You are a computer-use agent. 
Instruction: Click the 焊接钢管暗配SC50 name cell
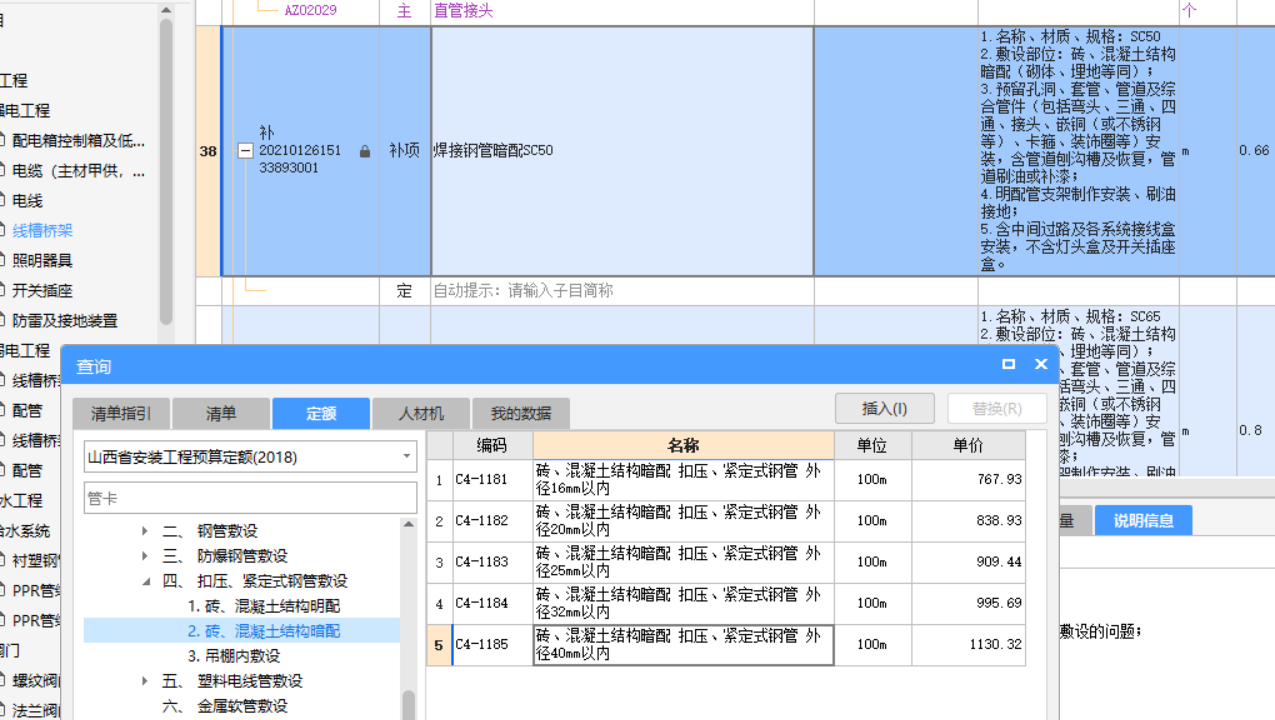(x=622, y=151)
